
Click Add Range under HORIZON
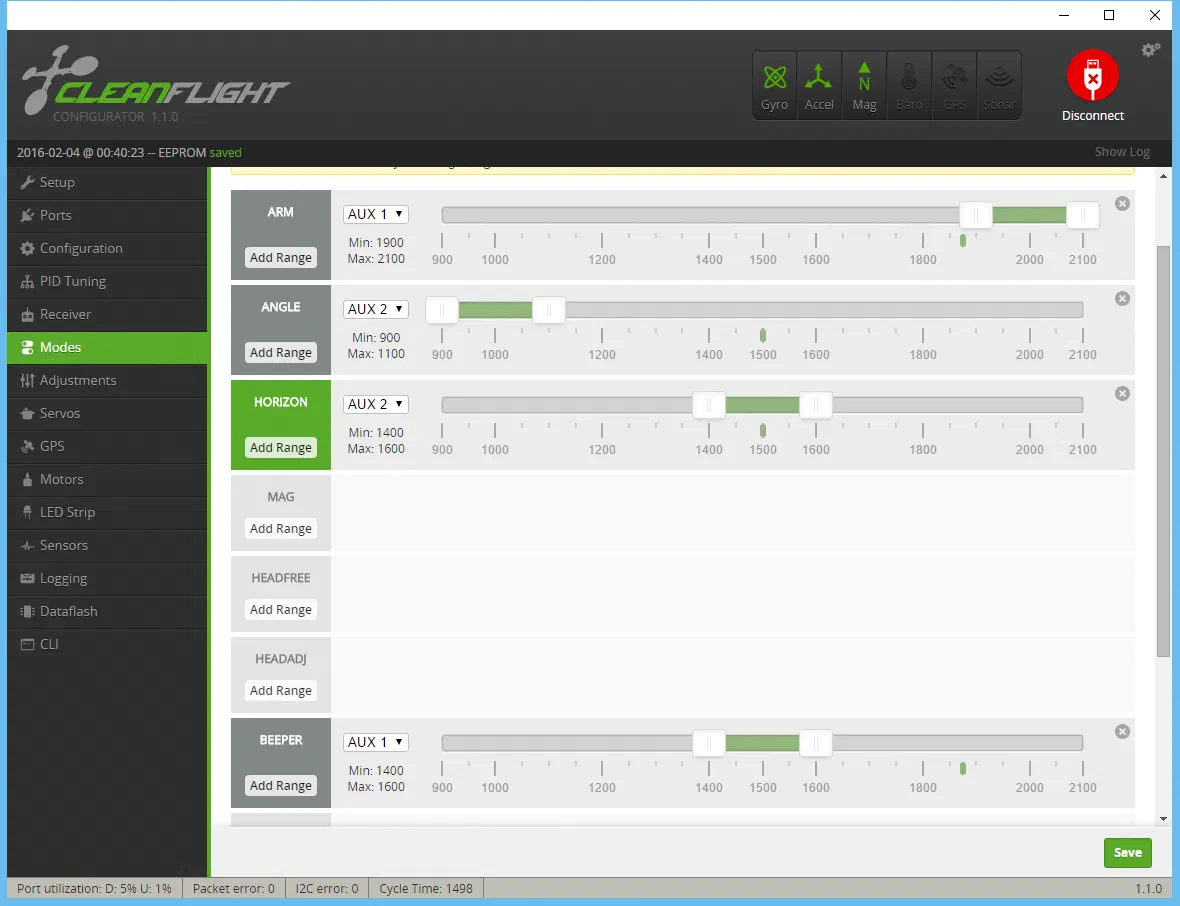point(281,448)
